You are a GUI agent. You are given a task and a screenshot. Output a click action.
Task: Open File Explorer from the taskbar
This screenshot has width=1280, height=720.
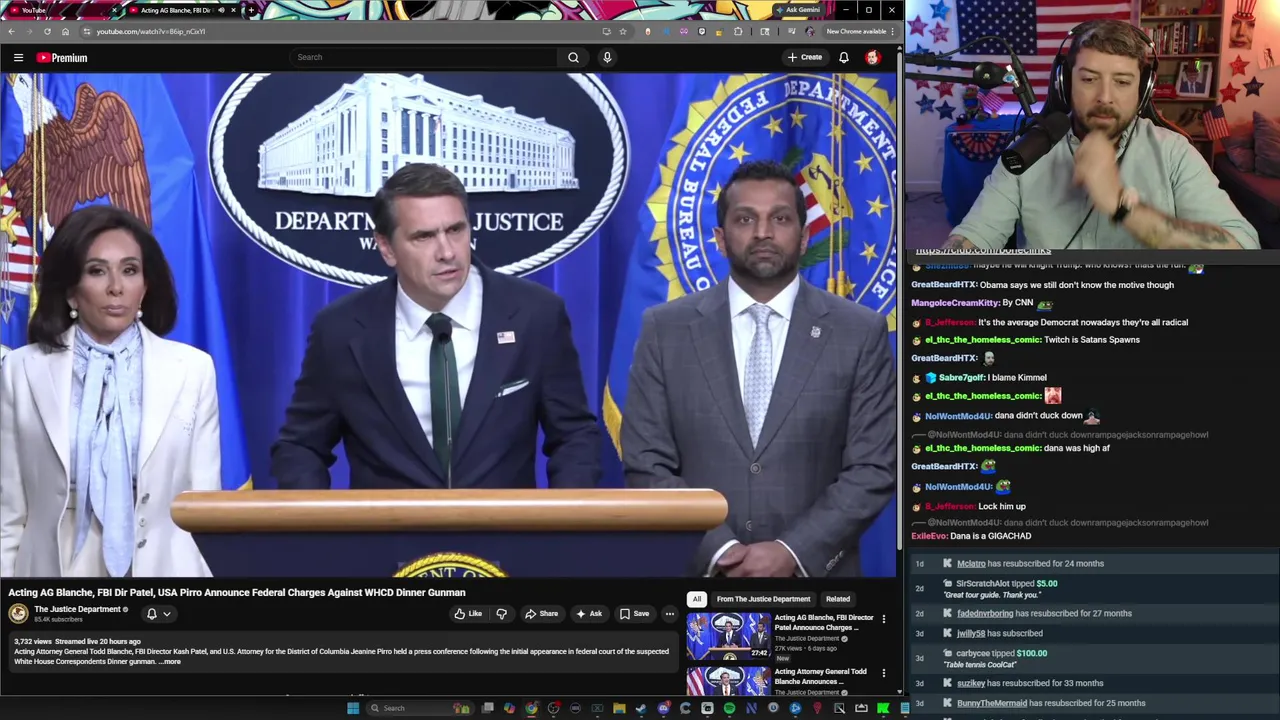click(619, 708)
